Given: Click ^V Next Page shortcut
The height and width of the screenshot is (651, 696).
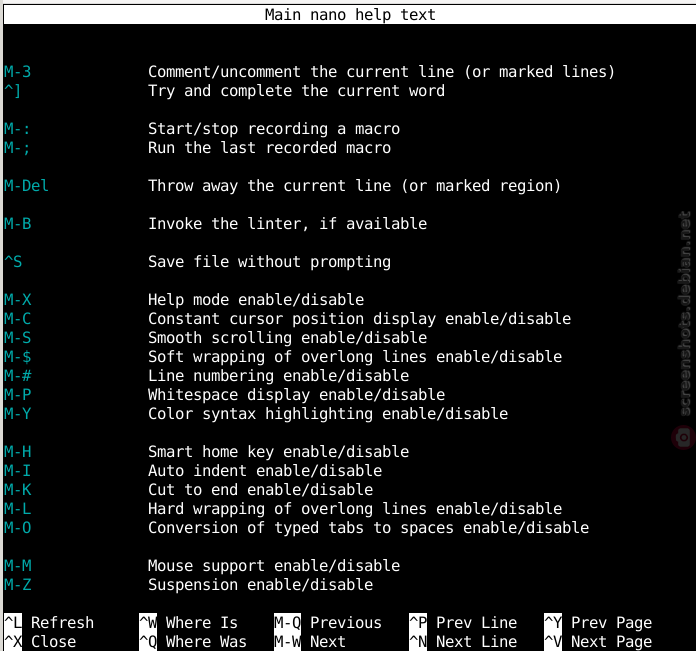Looking at the screenshot, I should coord(598,642).
